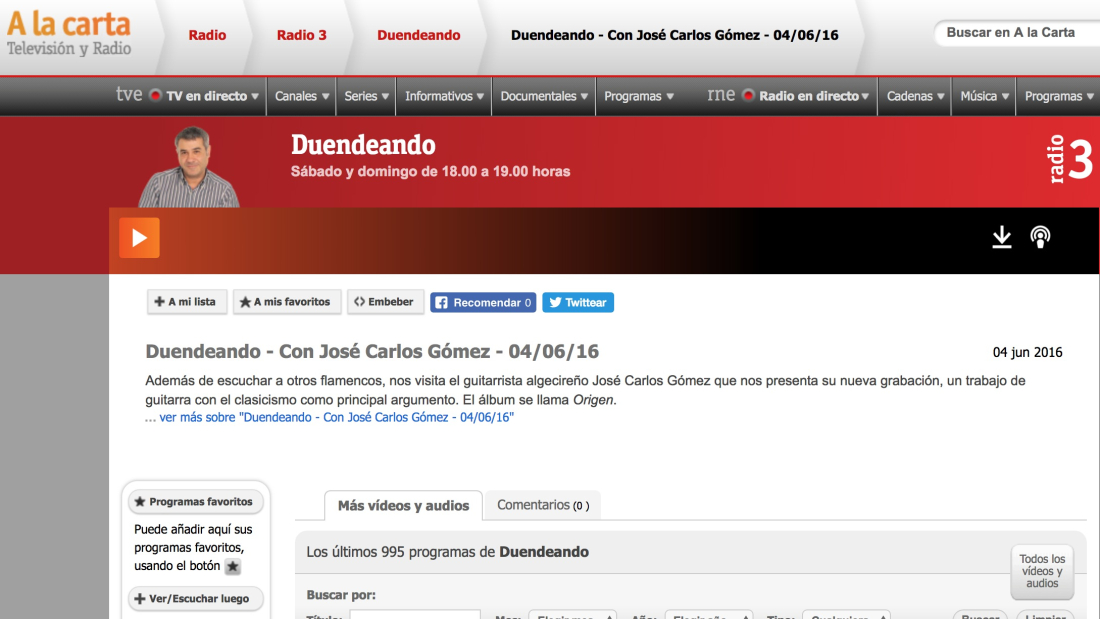Viewport: 1100px width, 619px height.
Task: Share on Facebook with Recomendar
Action: (x=483, y=302)
